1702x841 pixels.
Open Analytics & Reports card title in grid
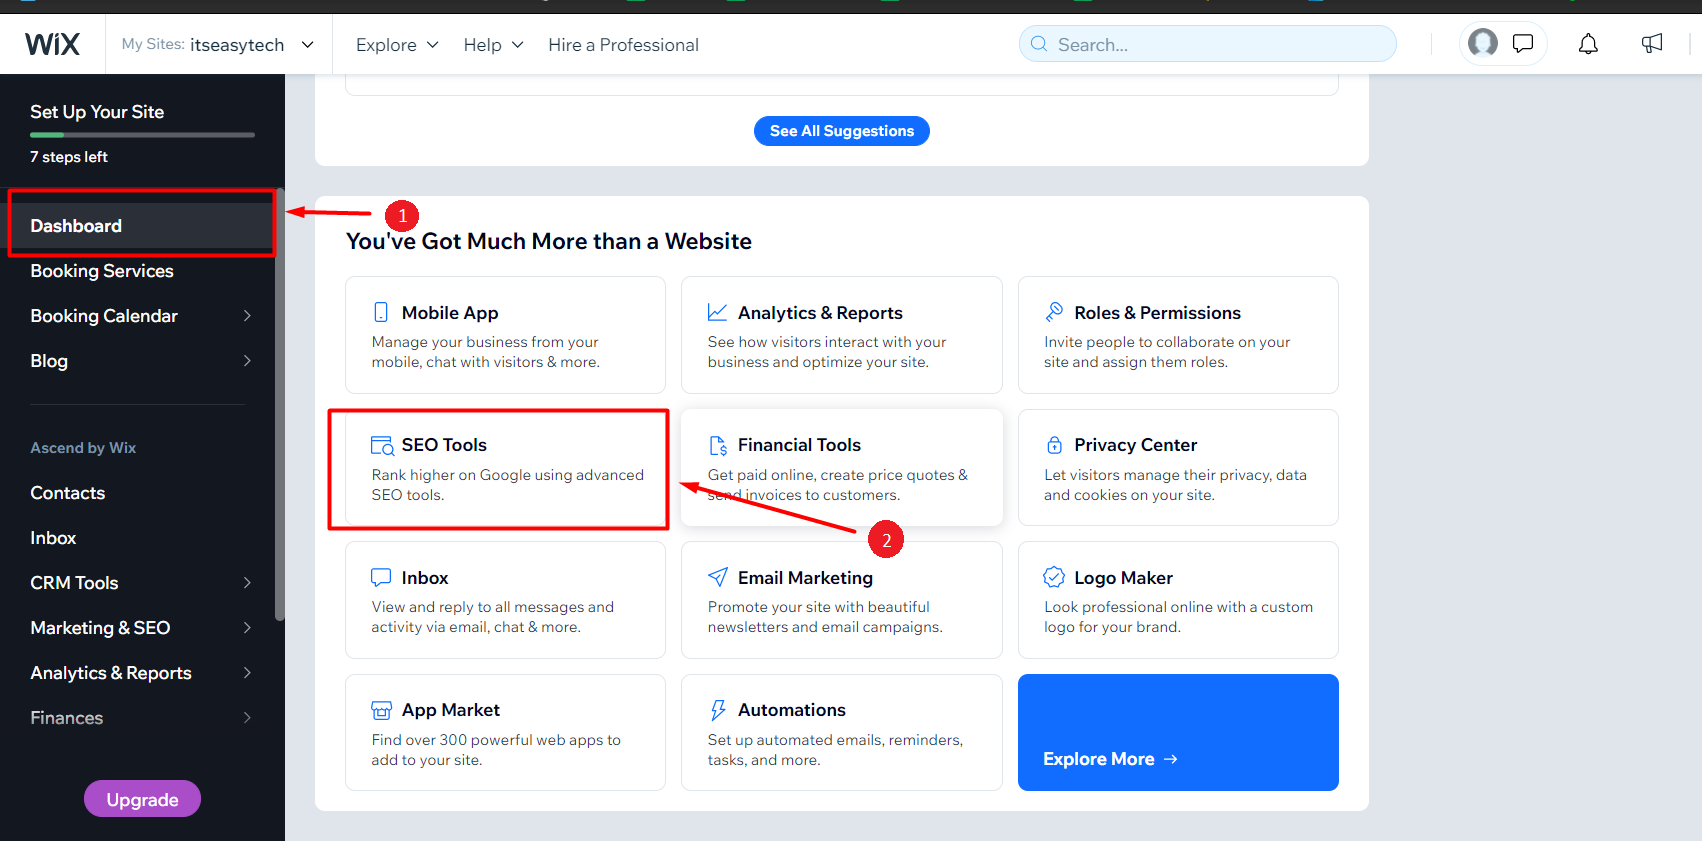pyautogui.click(x=820, y=312)
